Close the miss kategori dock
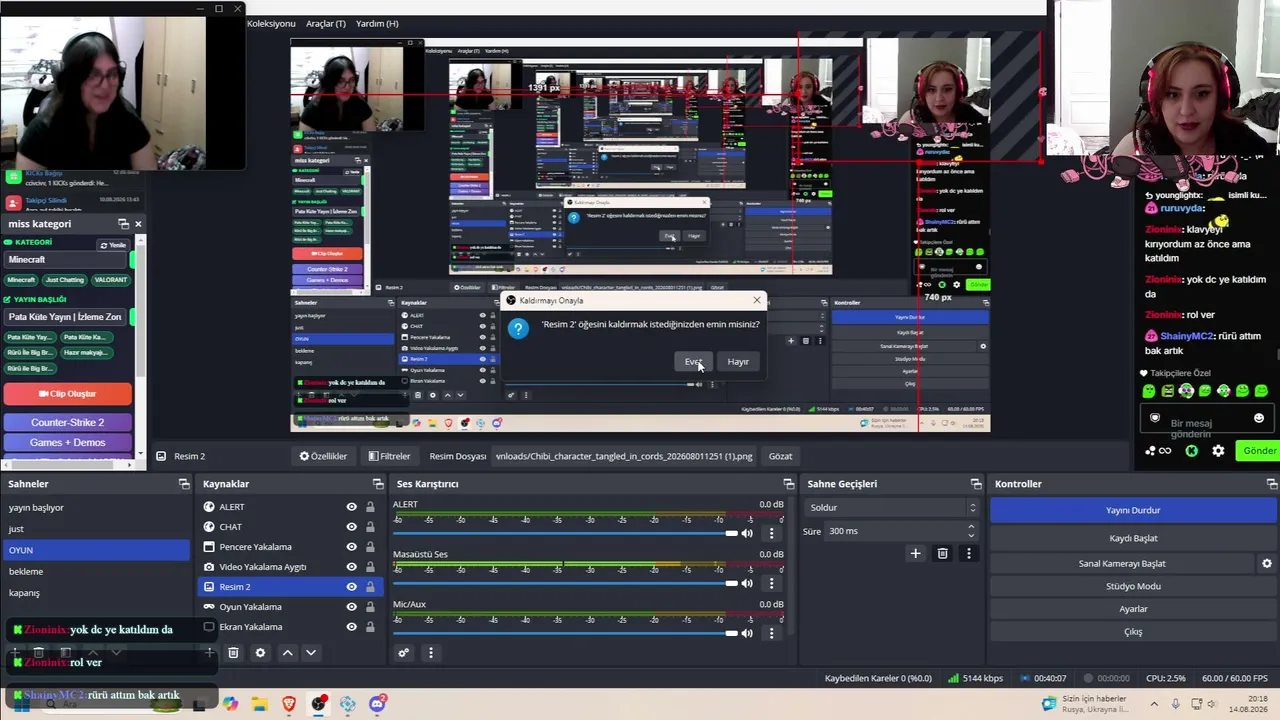 pyautogui.click(x=138, y=224)
